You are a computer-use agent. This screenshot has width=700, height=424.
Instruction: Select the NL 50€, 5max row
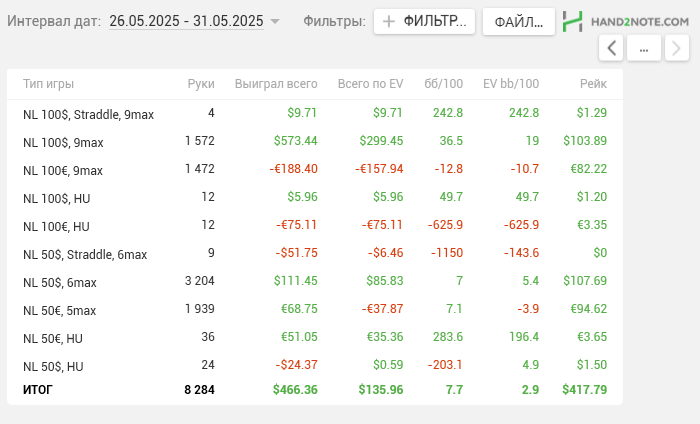(x=60, y=310)
